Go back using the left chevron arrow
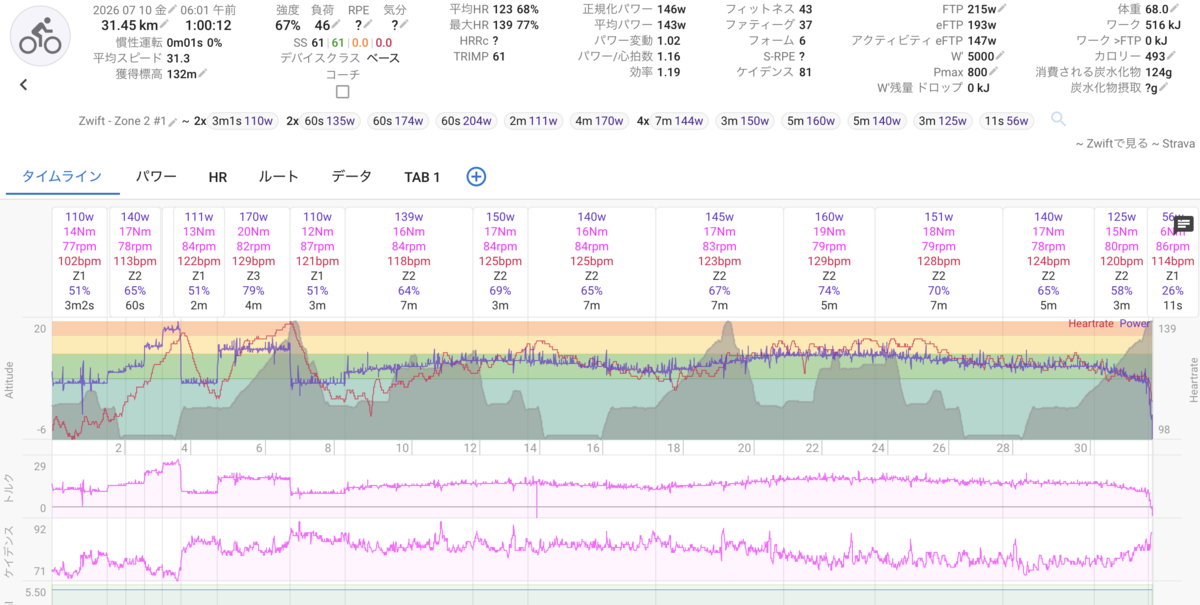This screenshot has width=1200, height=605. (x=24, y=85)
